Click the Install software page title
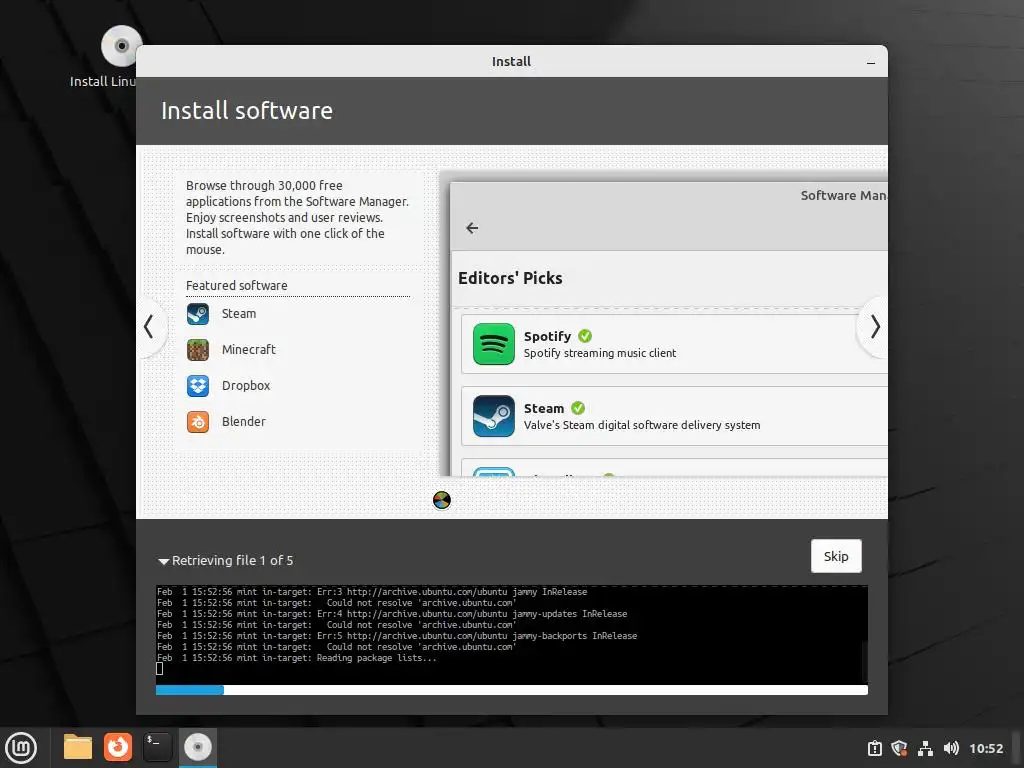The width and height of the screenshot is (1024, 768). 247,111
